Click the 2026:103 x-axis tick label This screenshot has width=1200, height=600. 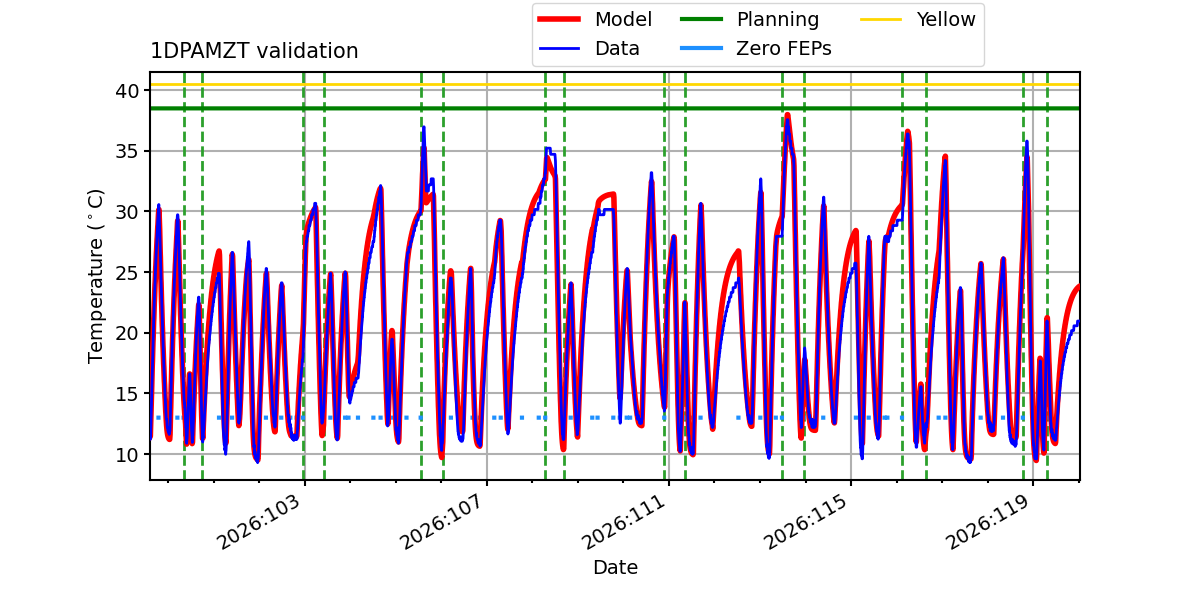[x=257, y=520]
